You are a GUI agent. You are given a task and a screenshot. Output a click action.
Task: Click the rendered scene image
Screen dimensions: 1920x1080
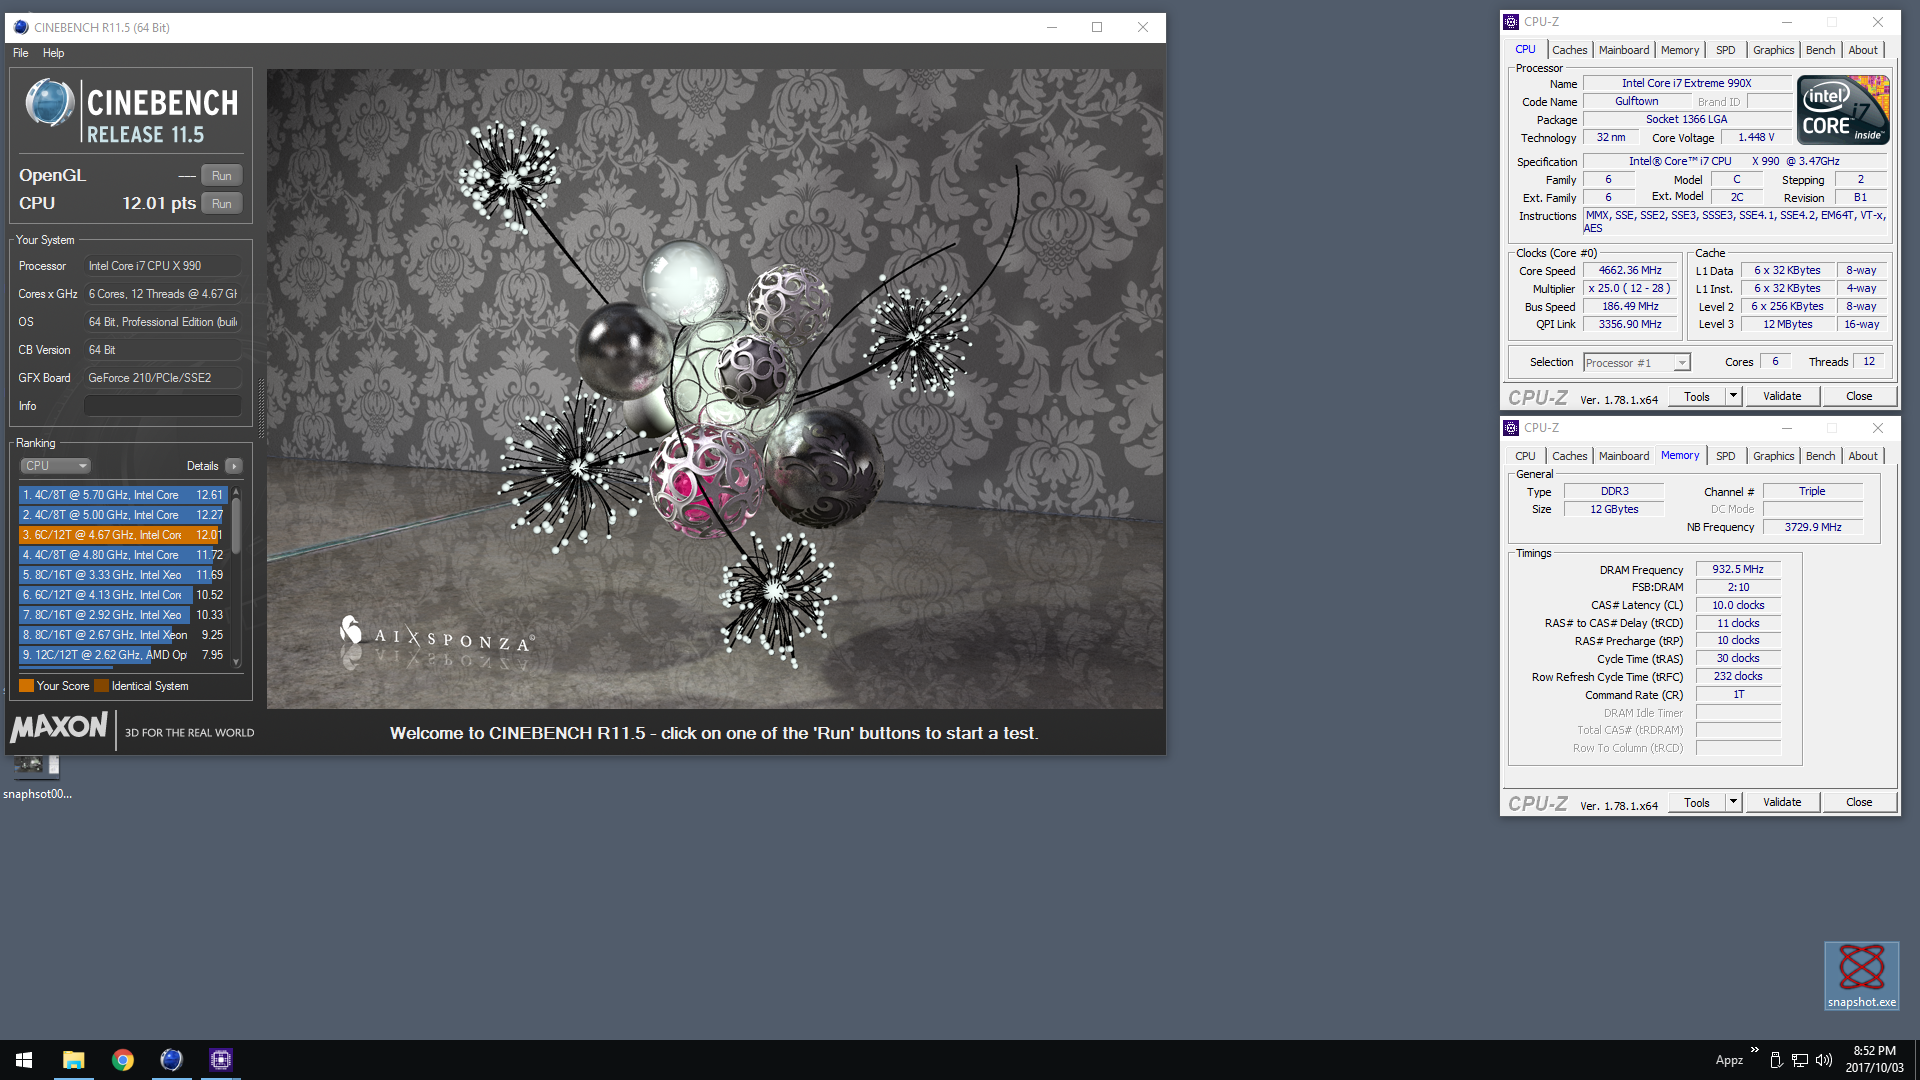point(715,389)
